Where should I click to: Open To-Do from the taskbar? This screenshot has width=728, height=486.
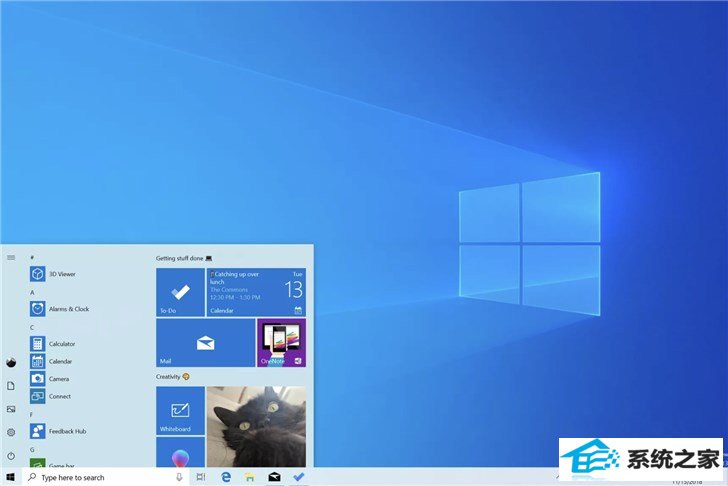(299, 477)
